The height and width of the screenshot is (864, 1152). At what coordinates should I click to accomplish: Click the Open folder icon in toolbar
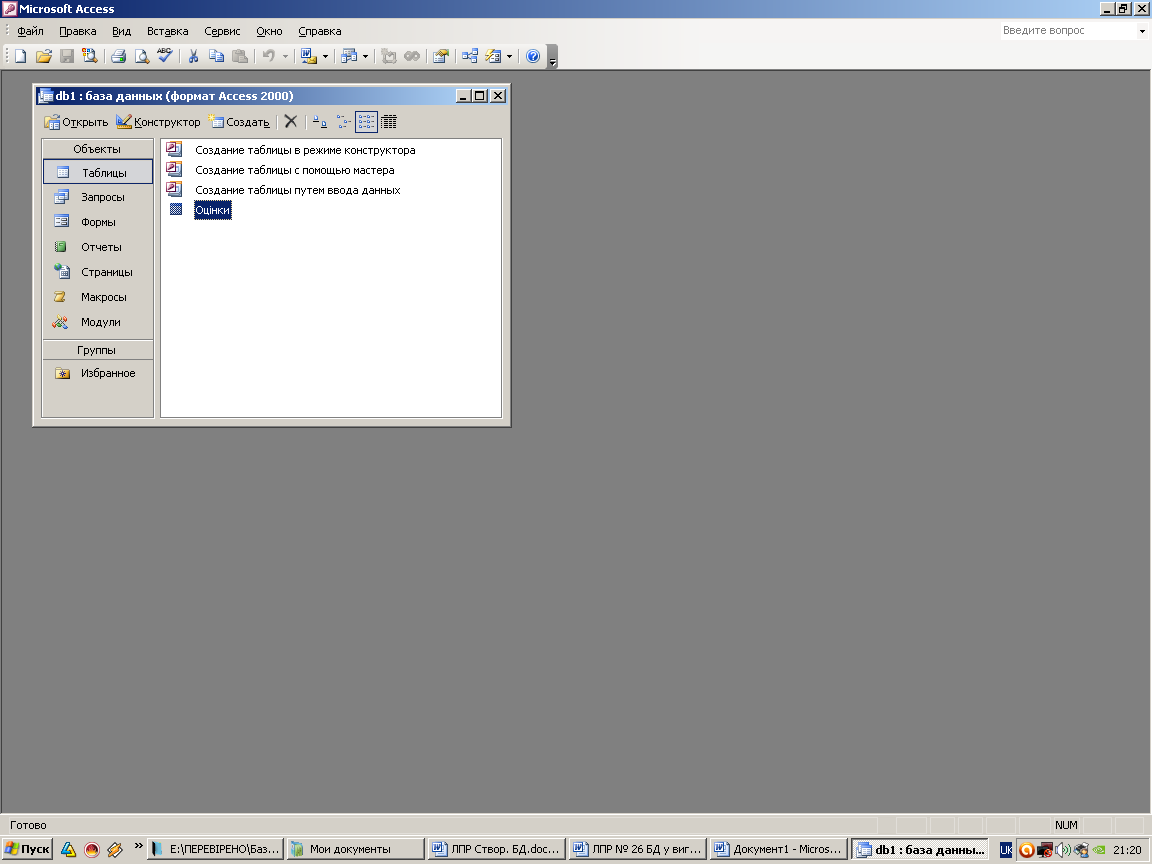click(43, 56)
